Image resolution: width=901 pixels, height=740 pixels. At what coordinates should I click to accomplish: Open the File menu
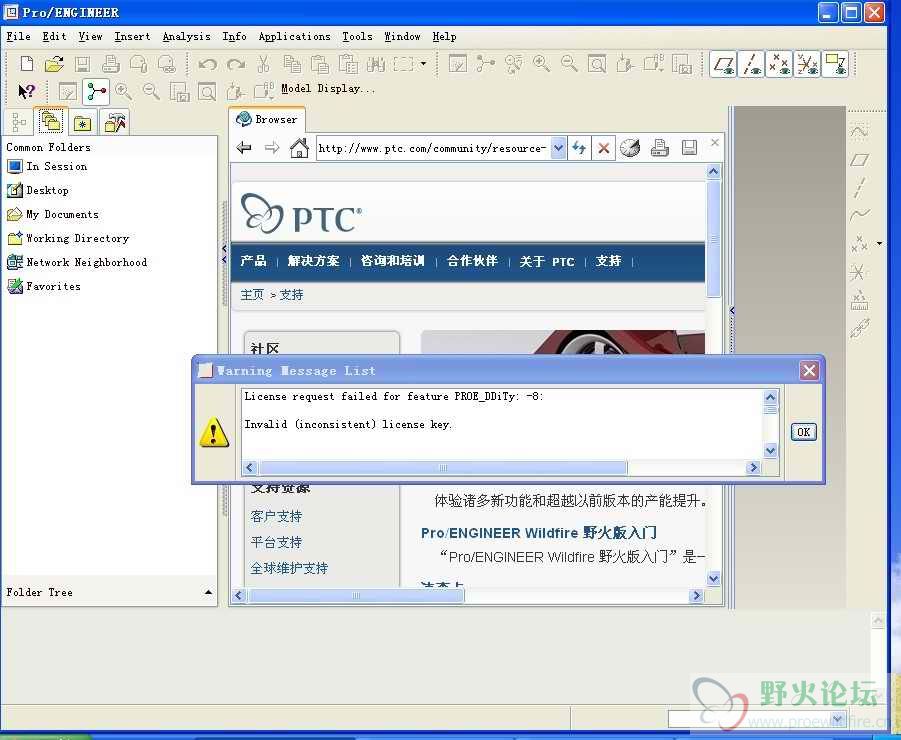pyautogui.click(x=18, y=36)
